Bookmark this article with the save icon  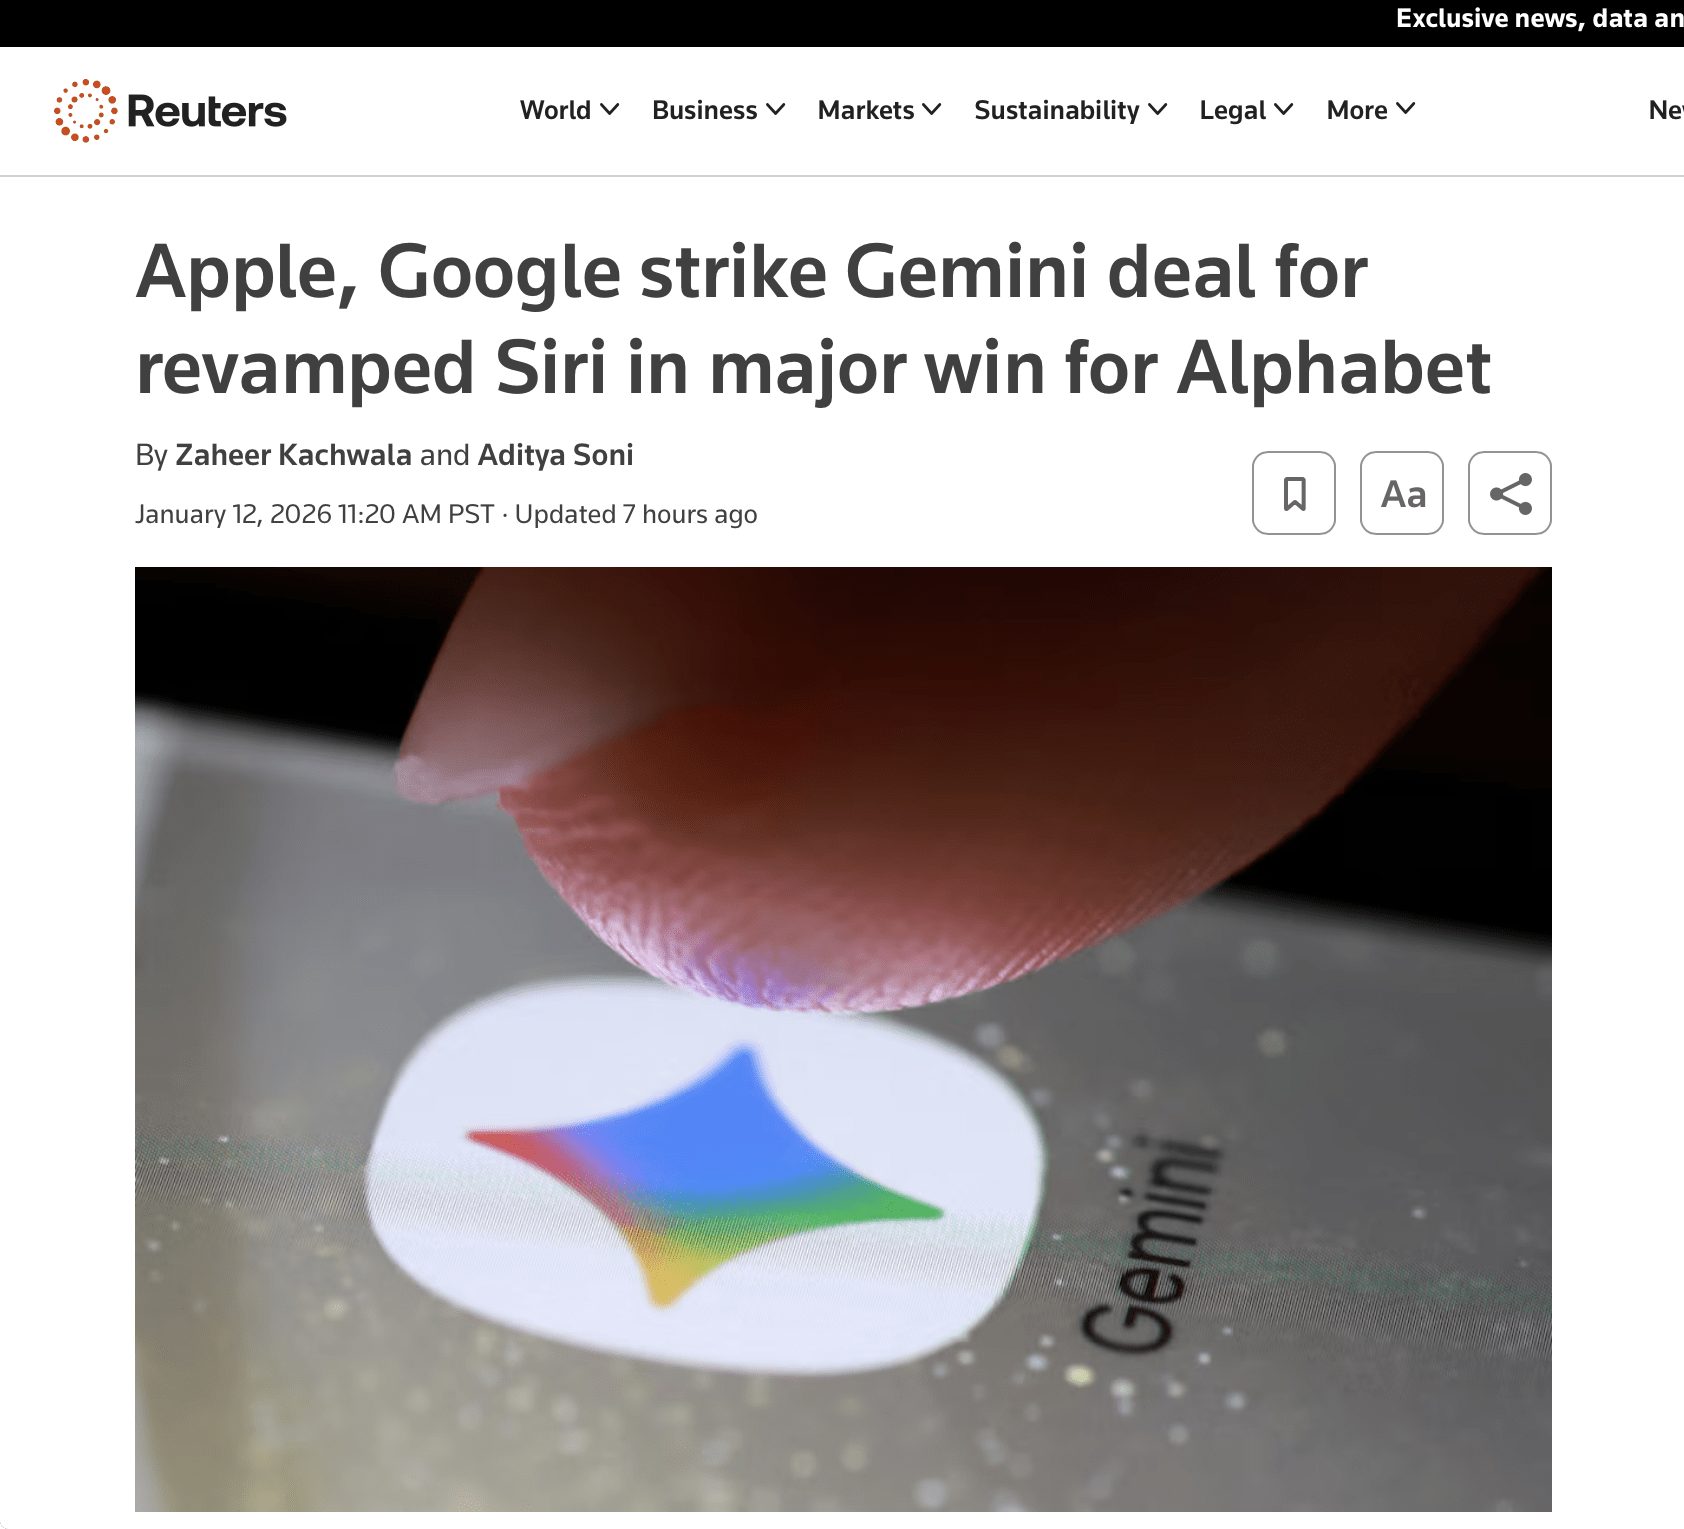(1294, 493)
